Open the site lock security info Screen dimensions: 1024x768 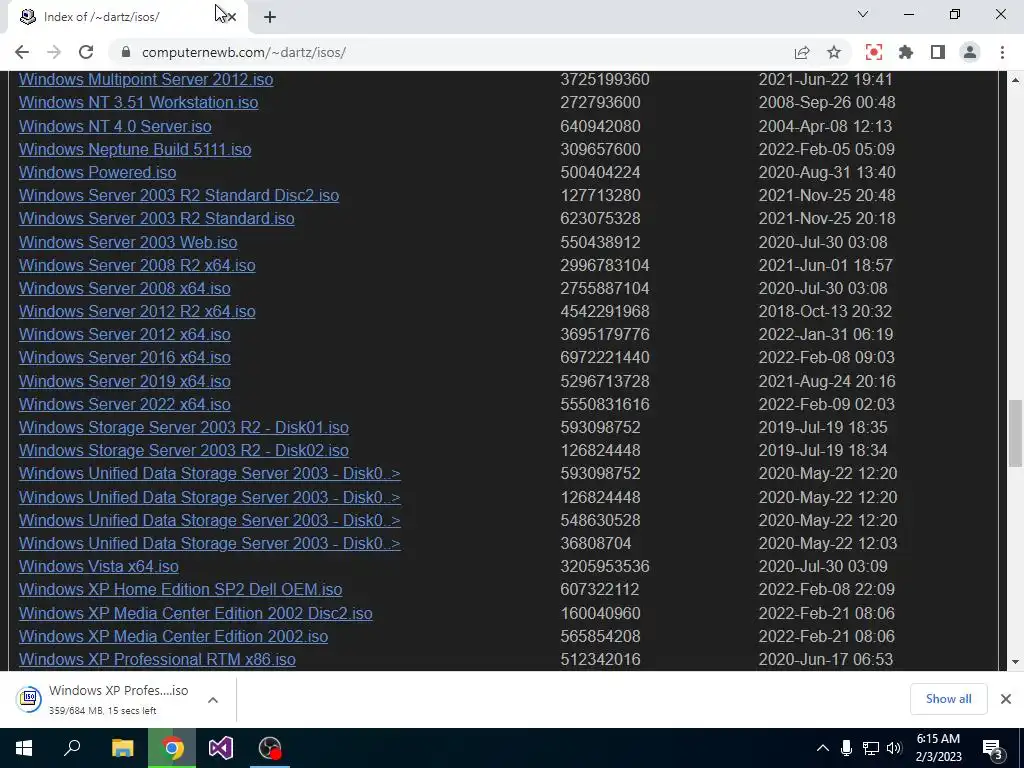tap(126, 52)
